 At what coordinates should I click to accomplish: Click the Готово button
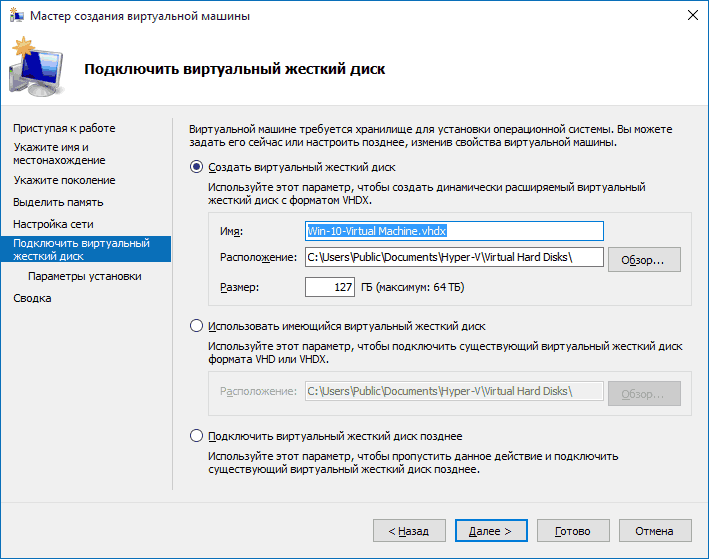573,531
